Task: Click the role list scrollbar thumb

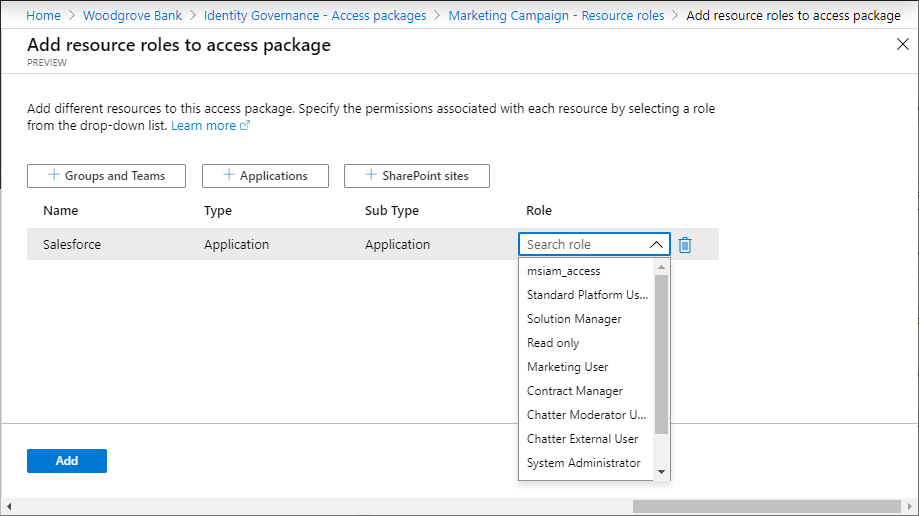Action: point(661,354)
